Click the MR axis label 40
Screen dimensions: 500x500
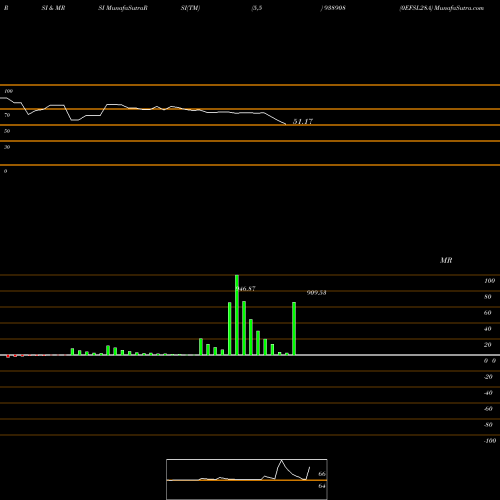click(x=488, y=329)
